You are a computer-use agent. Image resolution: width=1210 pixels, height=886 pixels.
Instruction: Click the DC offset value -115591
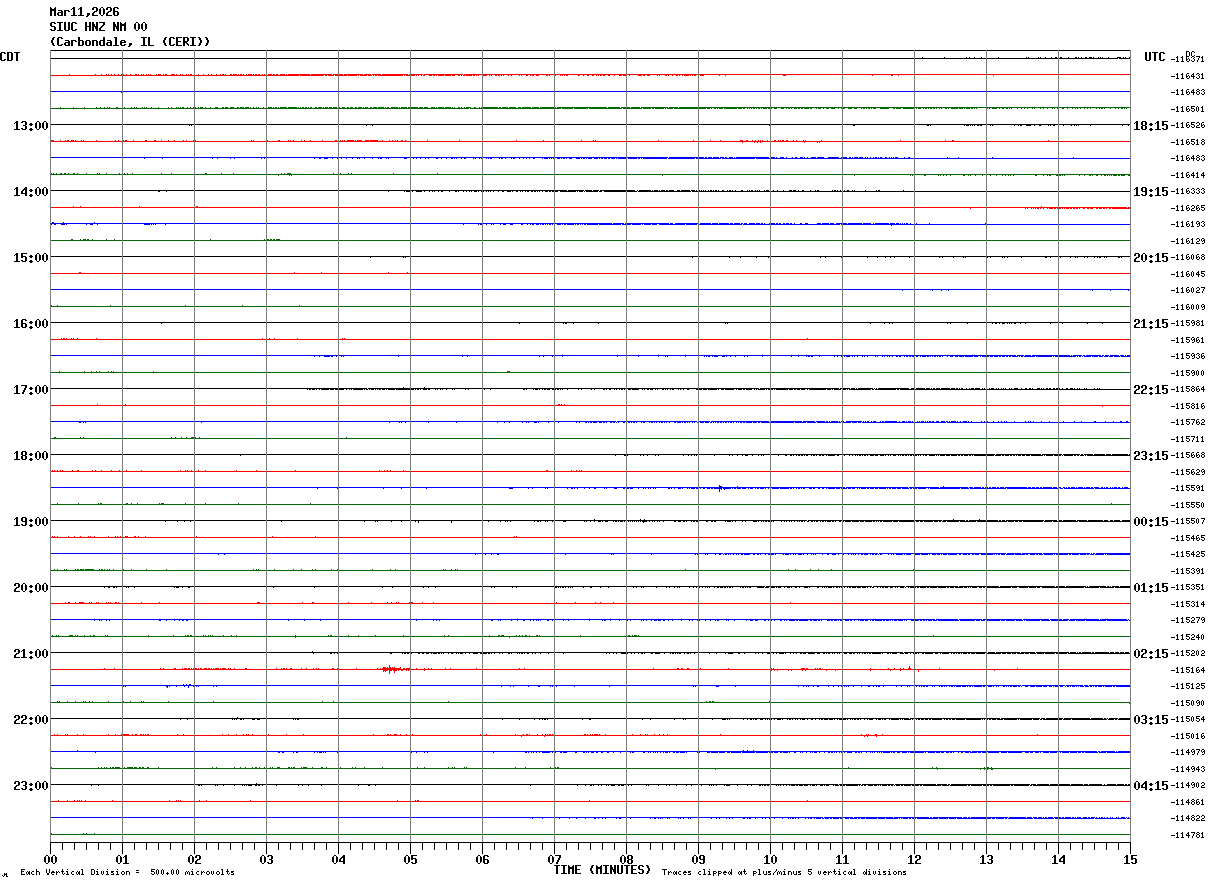click(1187, 488)
